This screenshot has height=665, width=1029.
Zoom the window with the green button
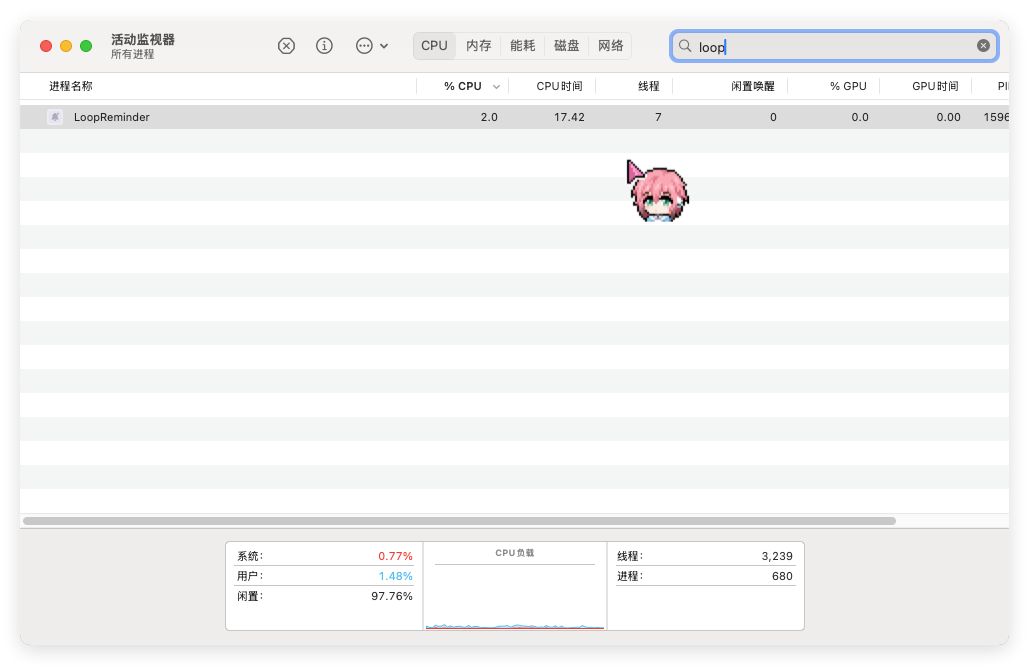86,46
